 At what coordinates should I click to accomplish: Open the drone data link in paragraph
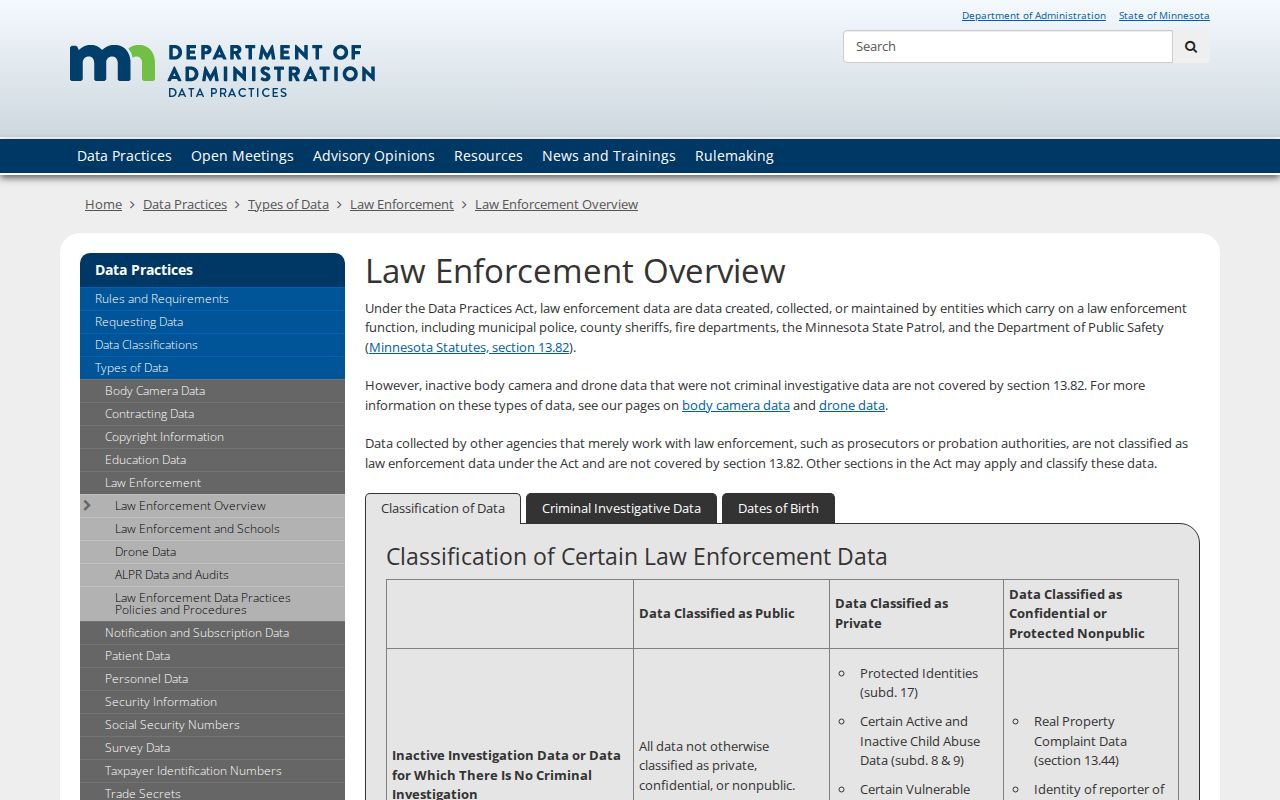852,405
